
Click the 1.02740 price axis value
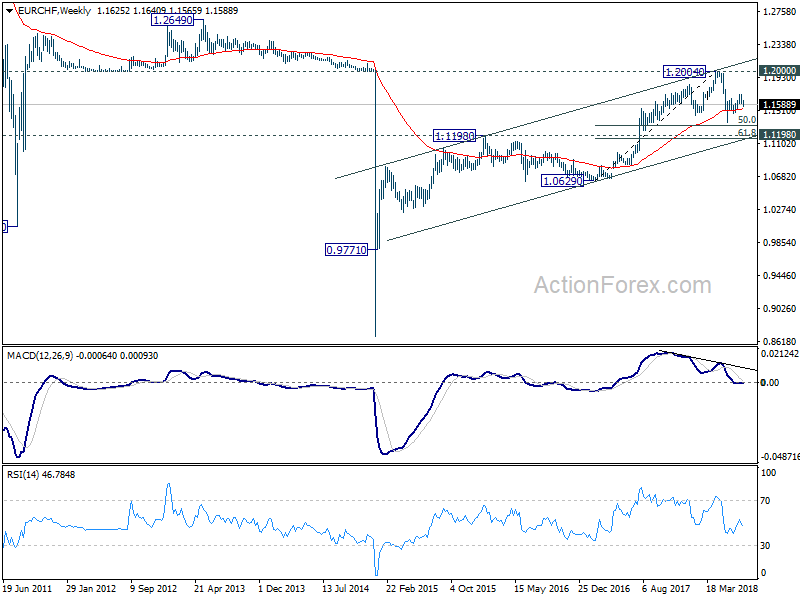coord(779,210)
